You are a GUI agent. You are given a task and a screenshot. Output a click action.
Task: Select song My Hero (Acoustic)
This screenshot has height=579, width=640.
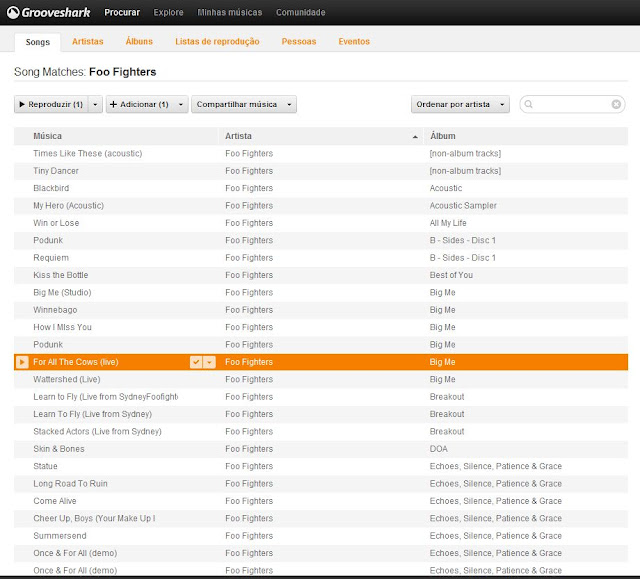69,206
